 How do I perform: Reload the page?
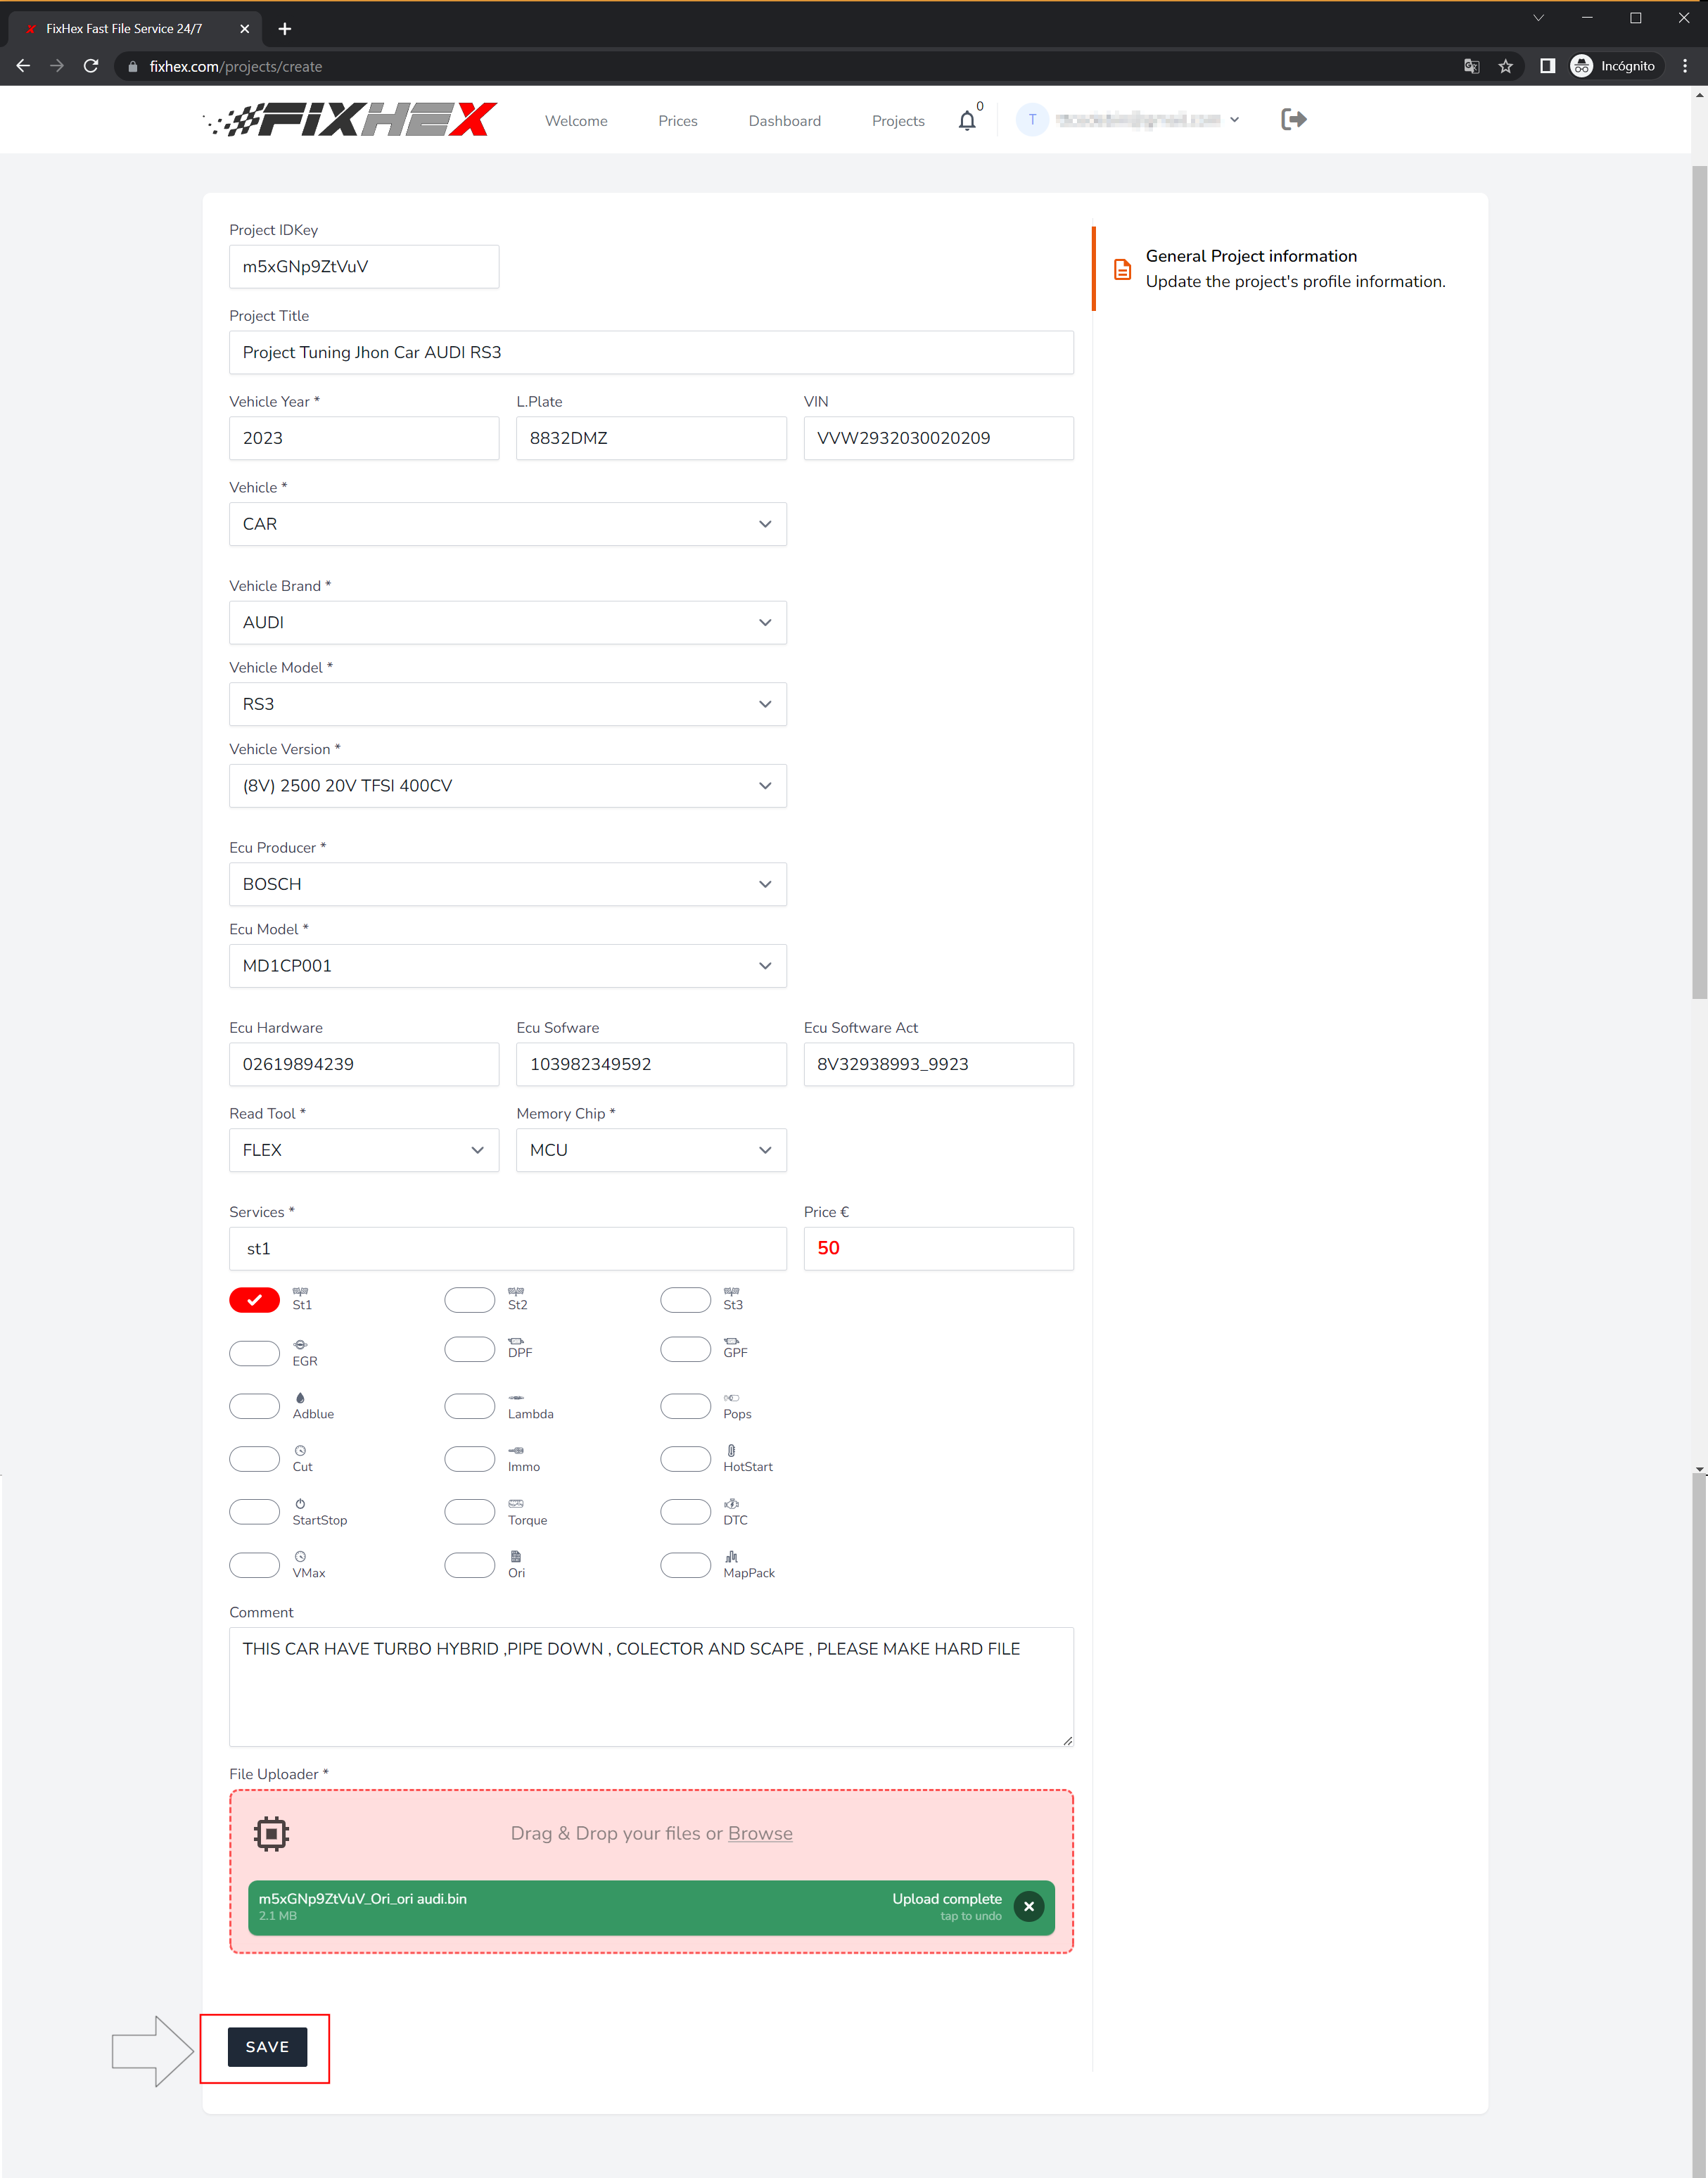[91, 66]
